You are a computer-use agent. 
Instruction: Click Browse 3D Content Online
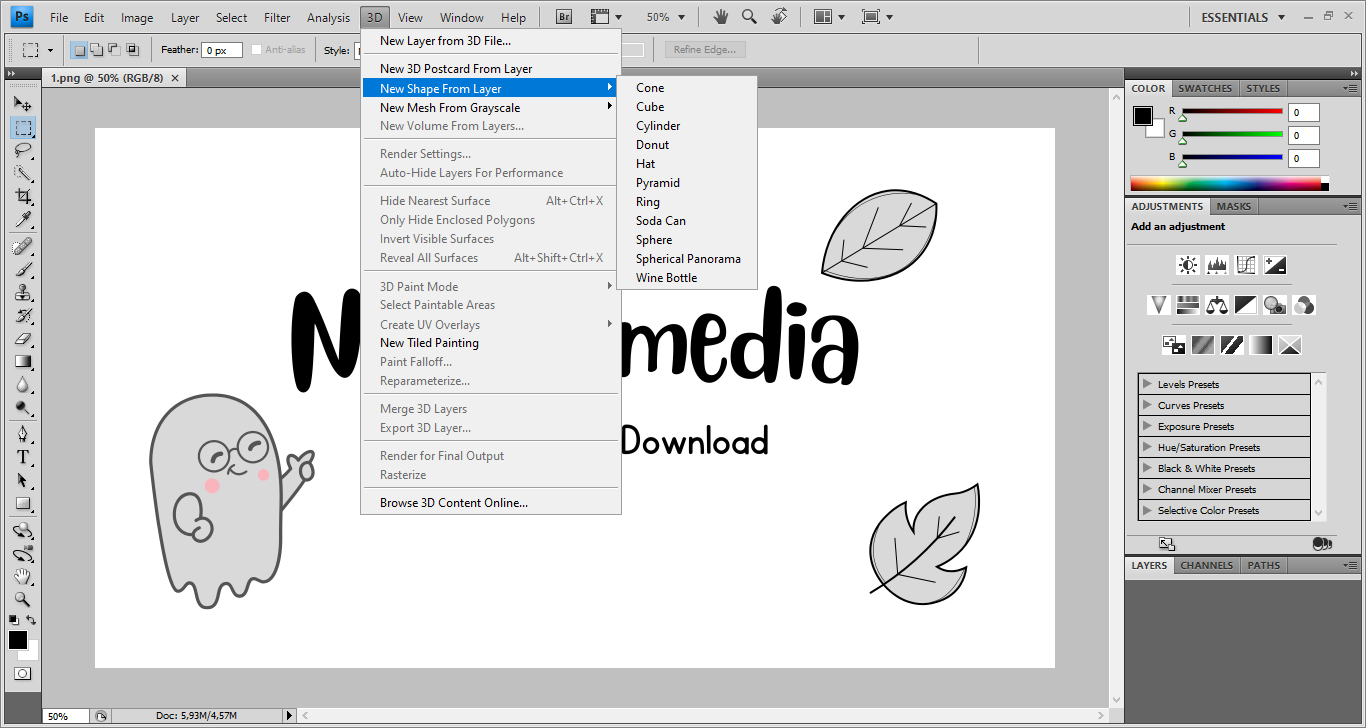[453, 503]
